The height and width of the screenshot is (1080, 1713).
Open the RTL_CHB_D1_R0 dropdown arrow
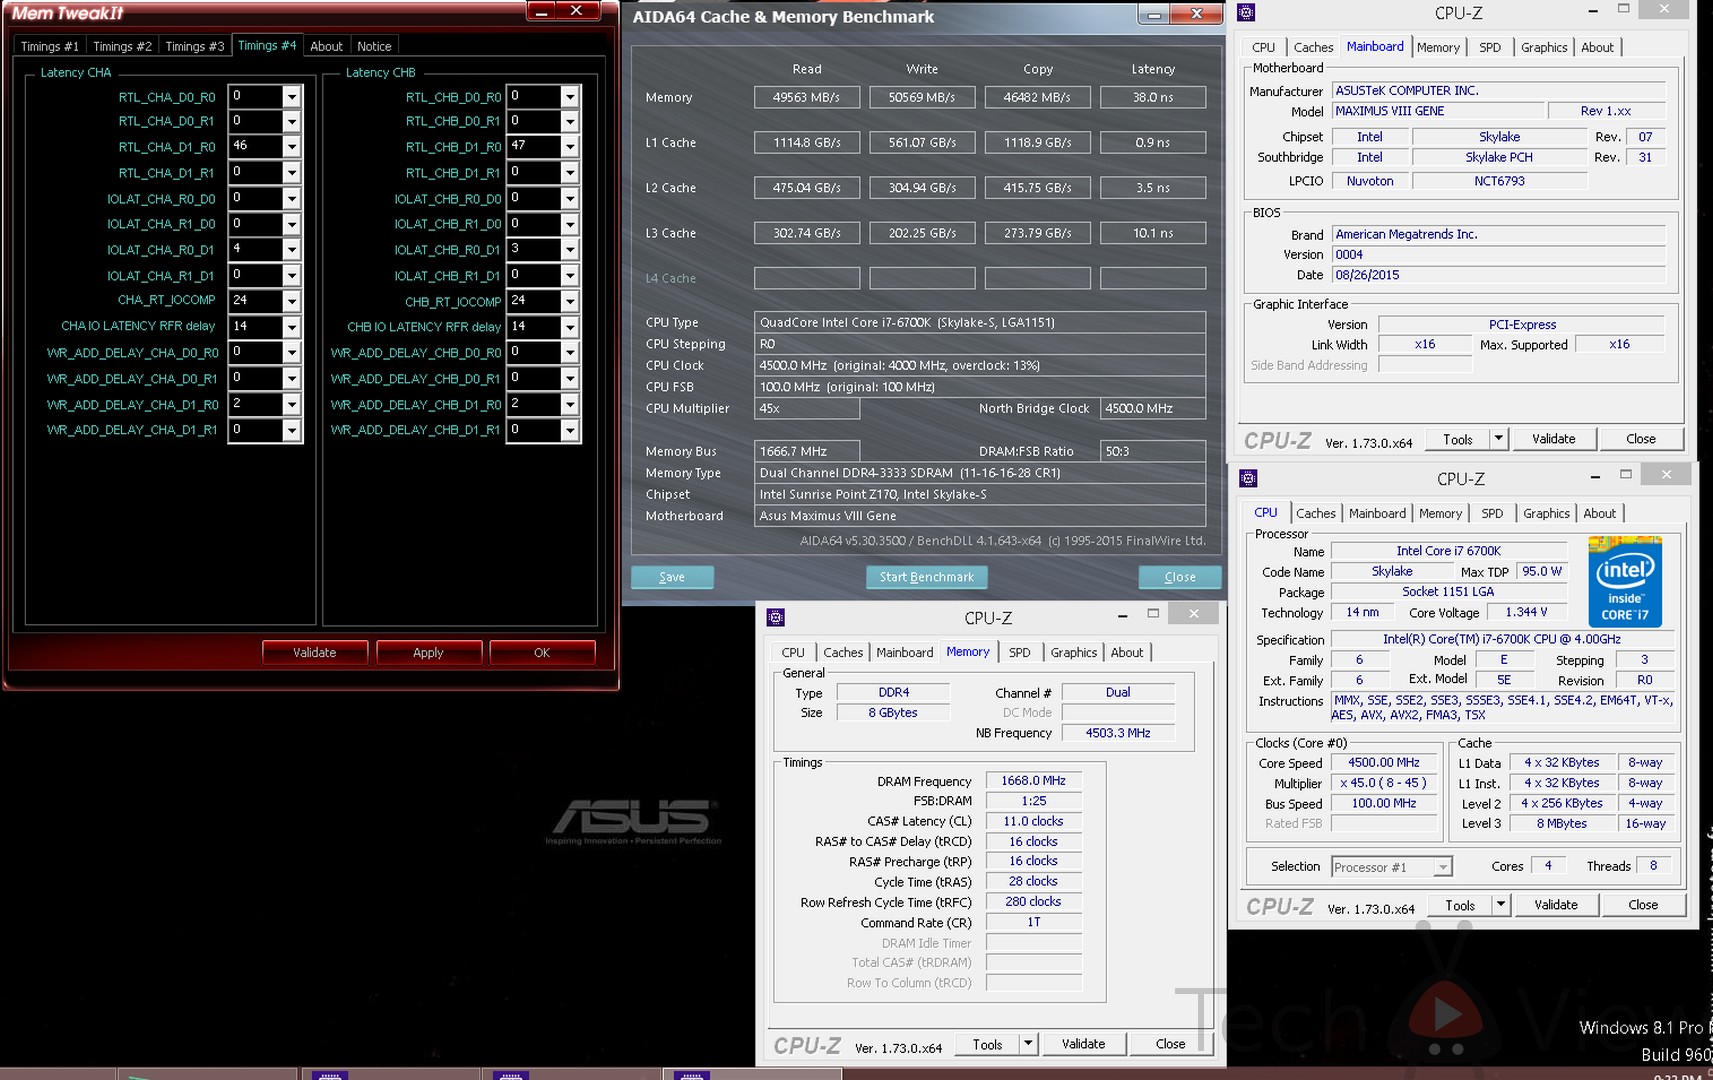569,147
